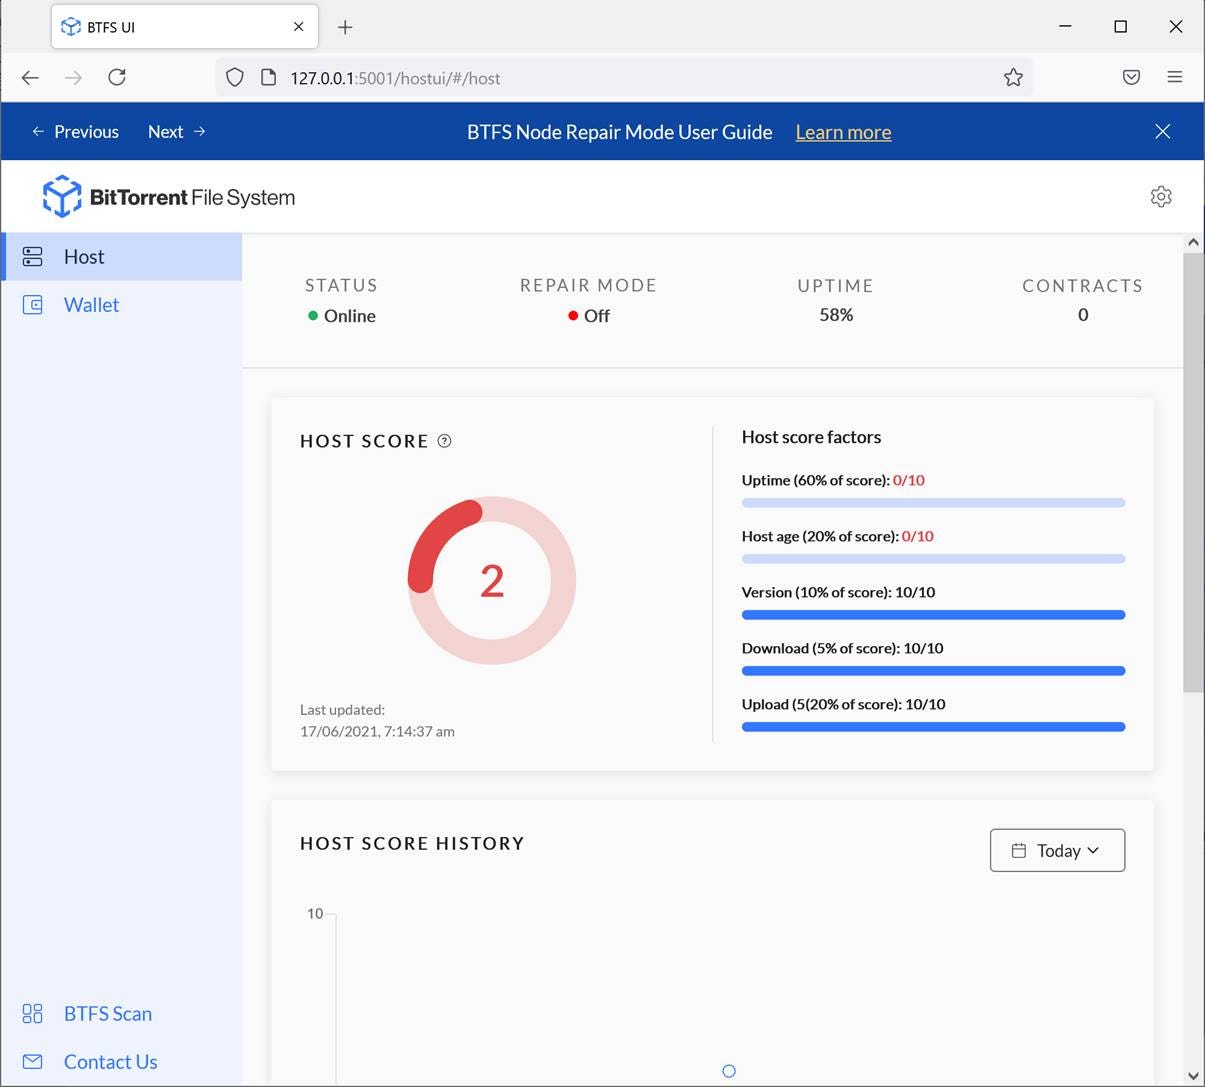Open the Pocket save icon

pos(1131,78)
